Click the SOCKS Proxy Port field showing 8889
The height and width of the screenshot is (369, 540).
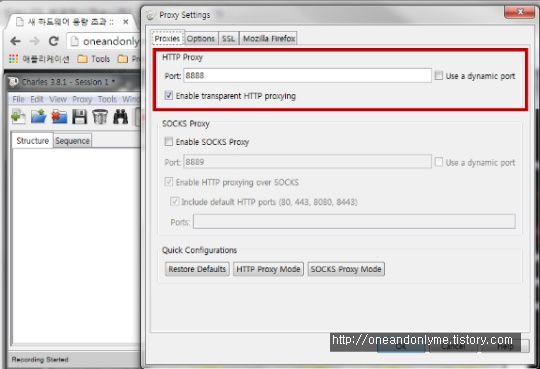(307, 162)
